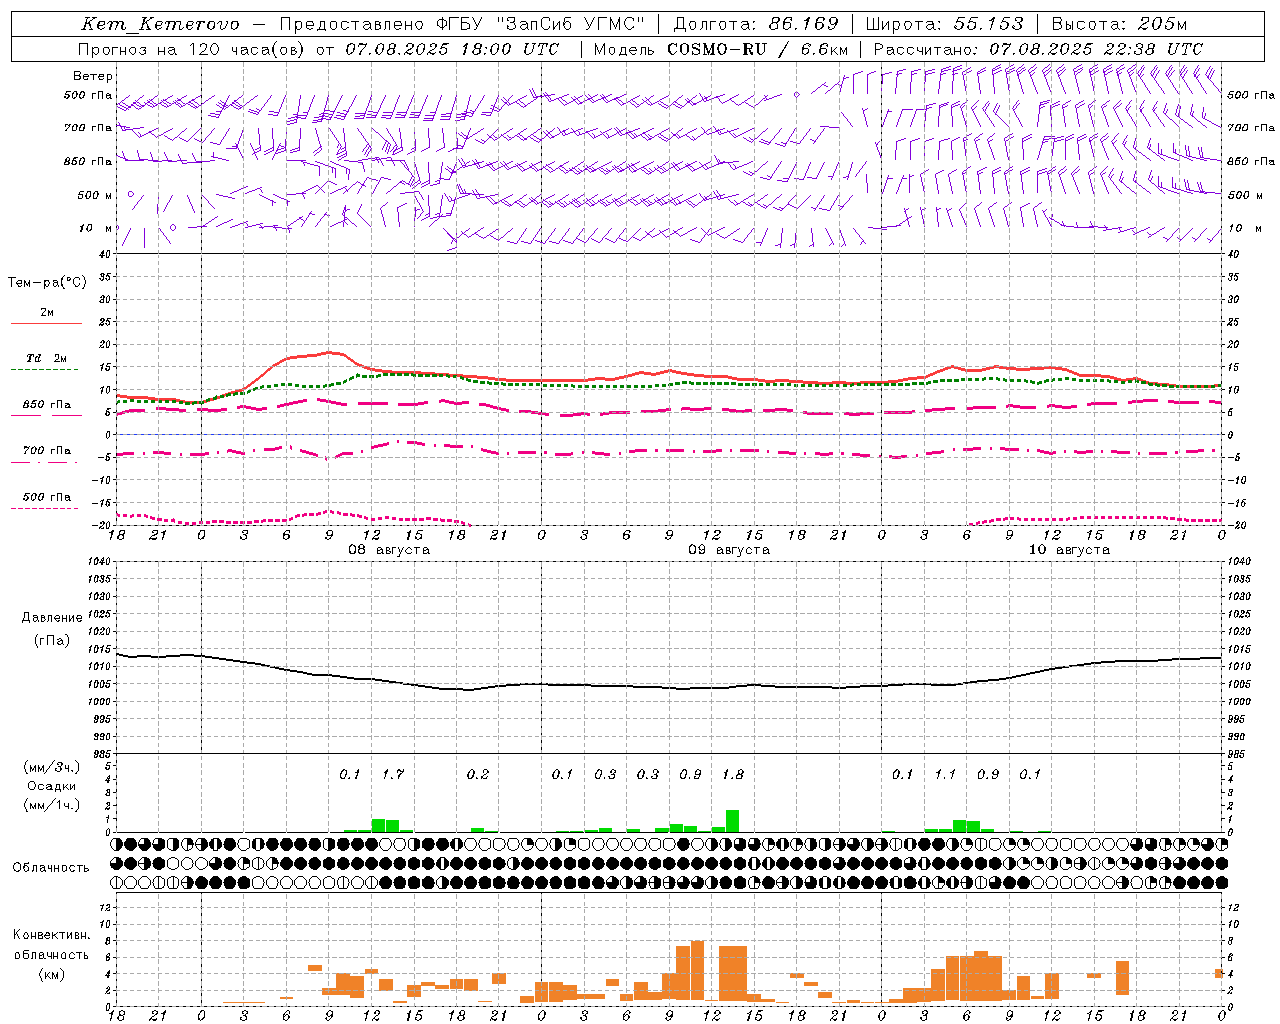Click the 850 гПа temperature legend entry
This screenshot has height=1024, width=1280.
(x=46, y=409)
